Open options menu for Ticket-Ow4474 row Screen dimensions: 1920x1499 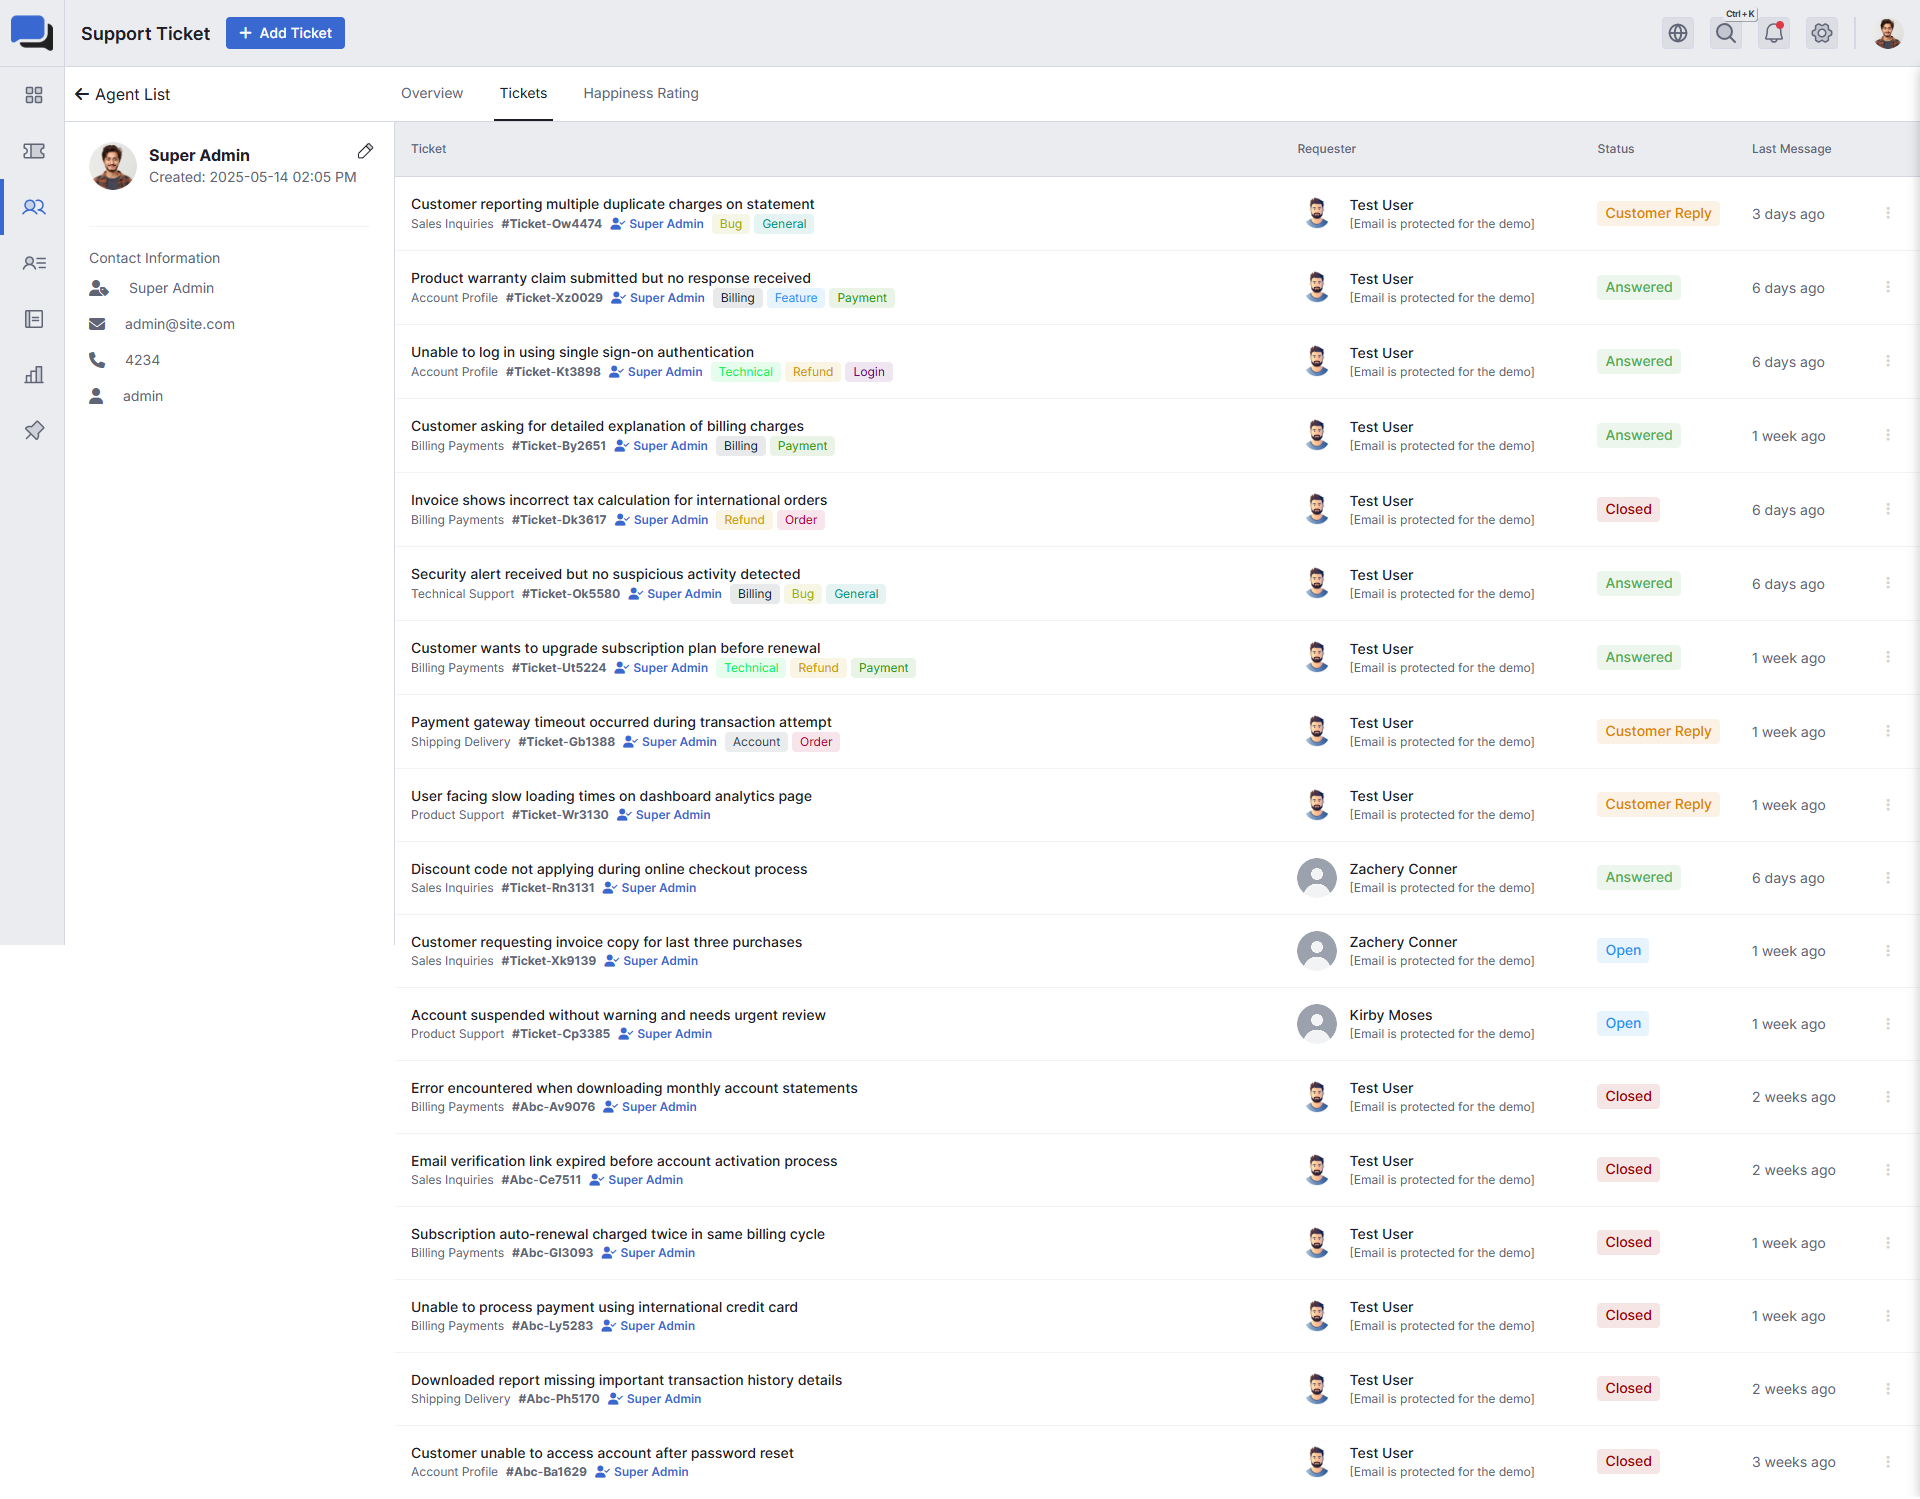pyautogui.click(x=1888, y=213)
